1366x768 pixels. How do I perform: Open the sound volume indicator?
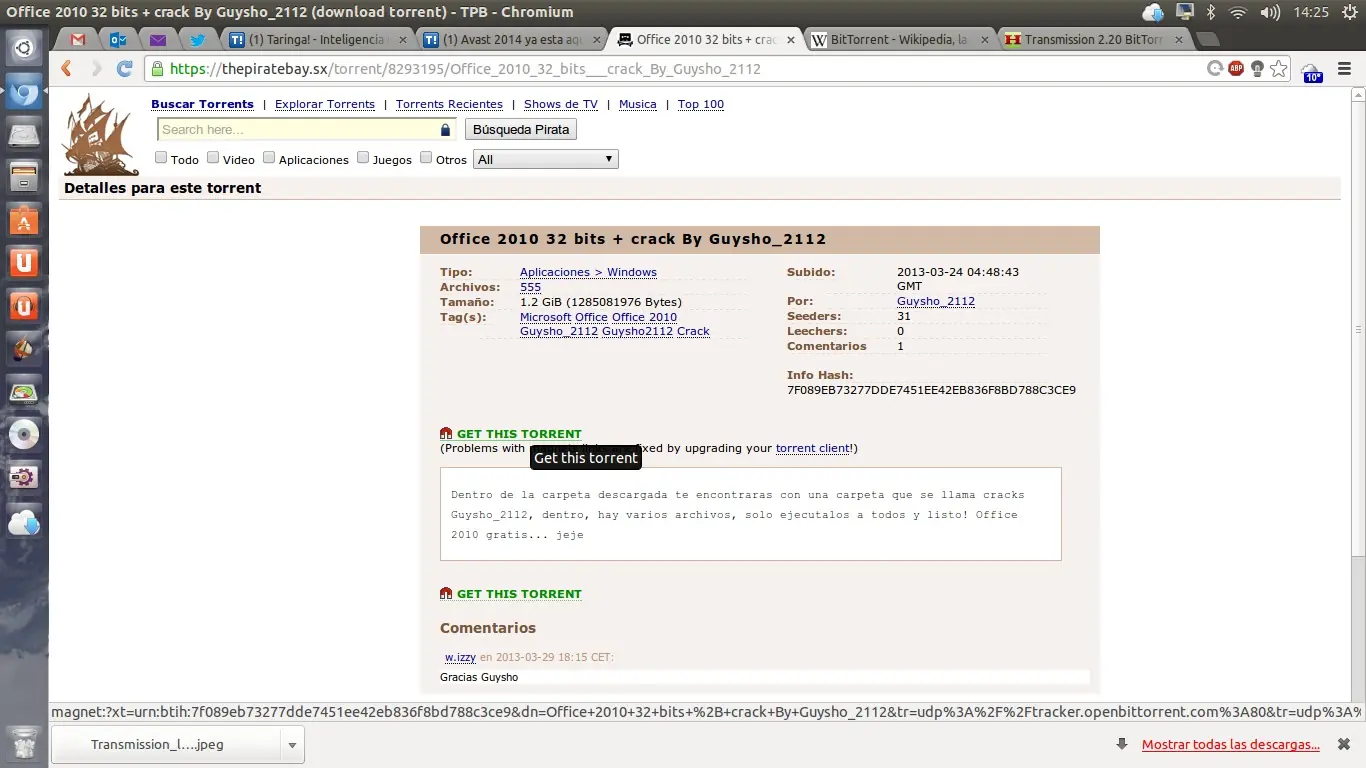1271,12
